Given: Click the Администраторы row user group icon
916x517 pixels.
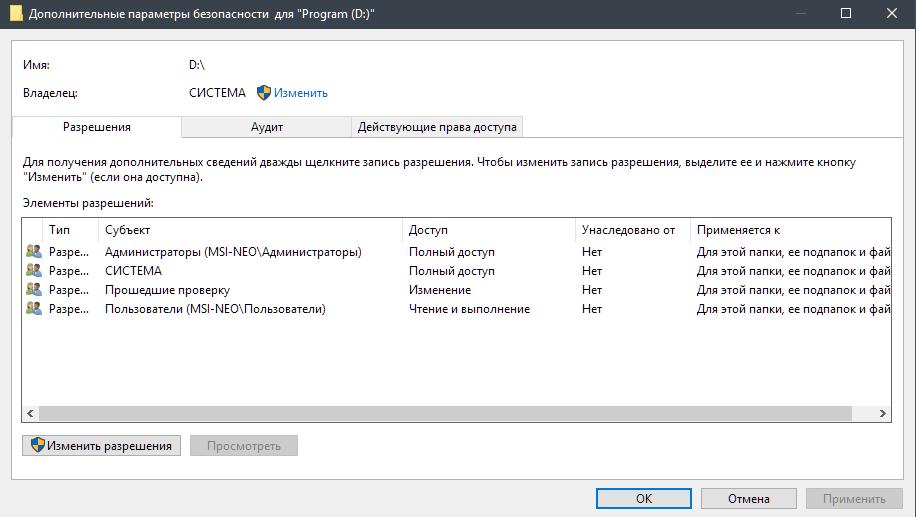Looking at the screenshot, I should click(x=34, y=252).
